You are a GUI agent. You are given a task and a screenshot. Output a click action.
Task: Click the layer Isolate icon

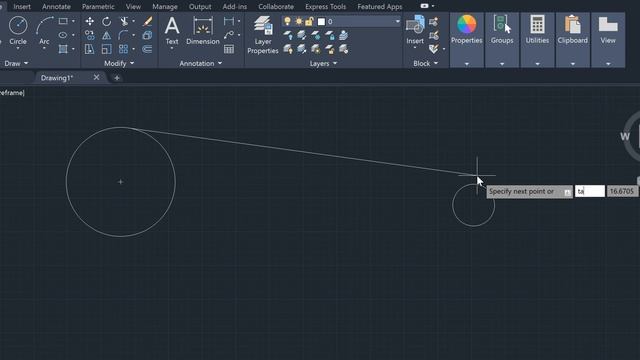click(x=302, y=35)
